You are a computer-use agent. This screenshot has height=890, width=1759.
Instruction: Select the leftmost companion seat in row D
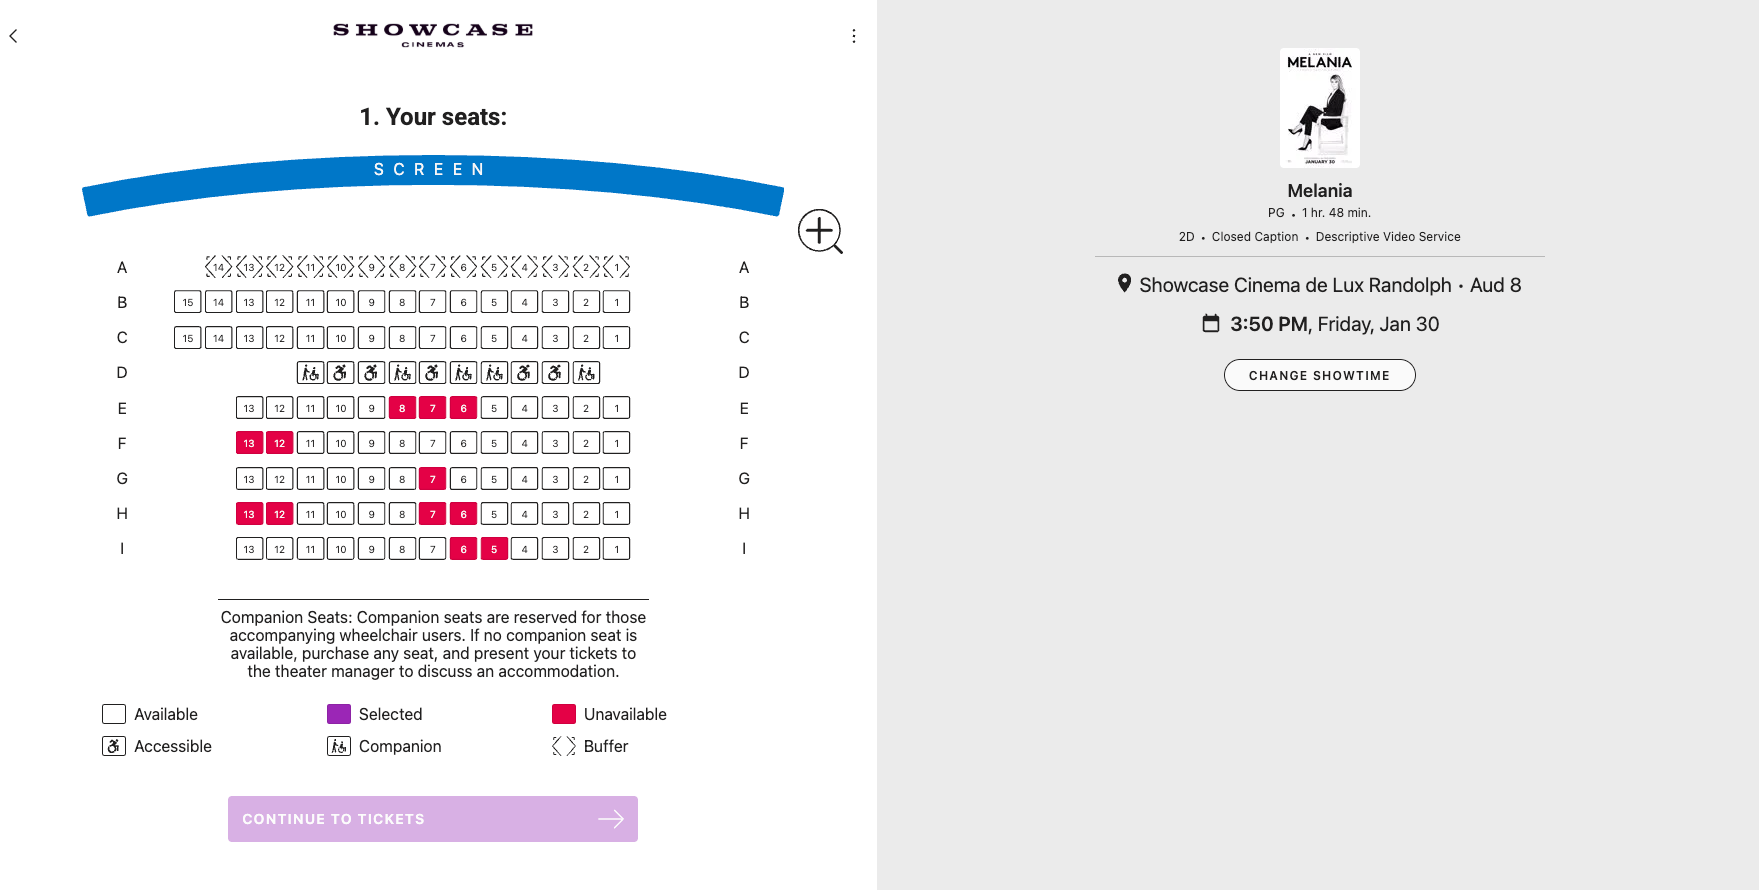(310, 373)
